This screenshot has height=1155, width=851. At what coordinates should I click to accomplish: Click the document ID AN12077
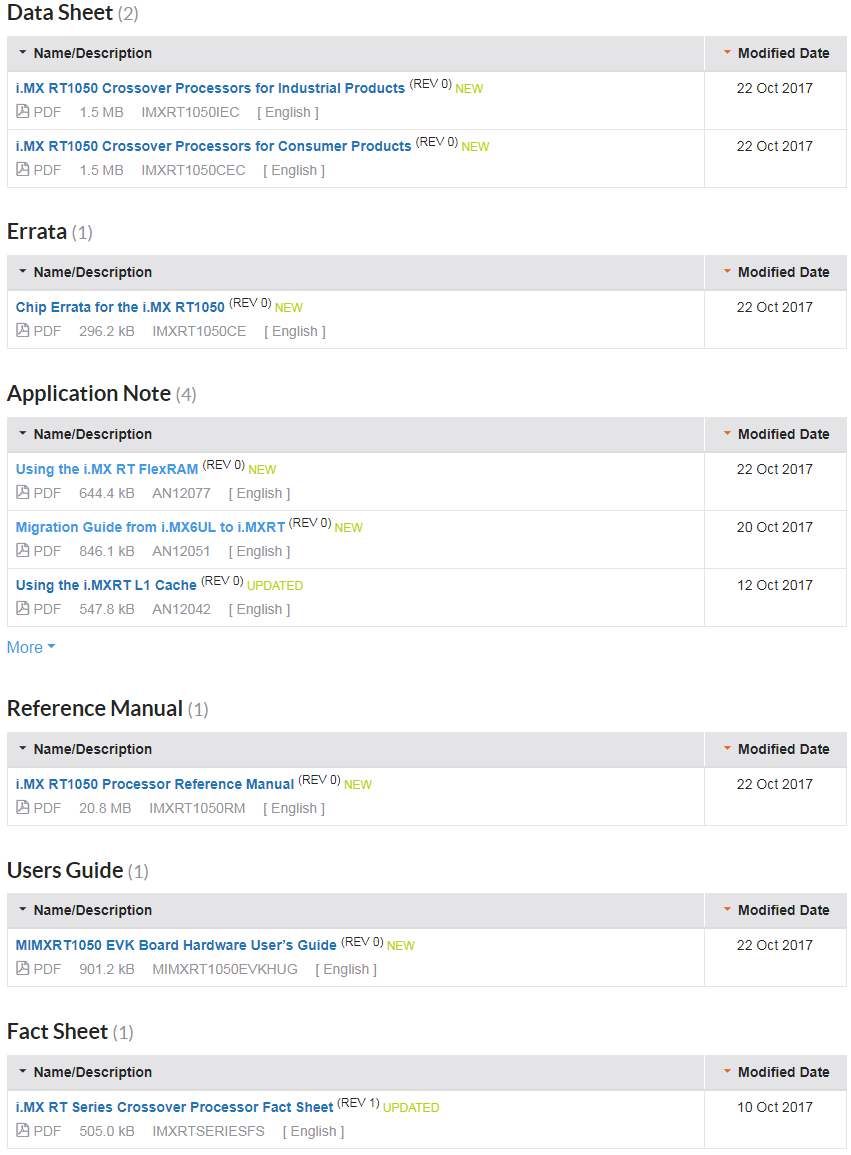pyautogui.click(x=181, y=493)
